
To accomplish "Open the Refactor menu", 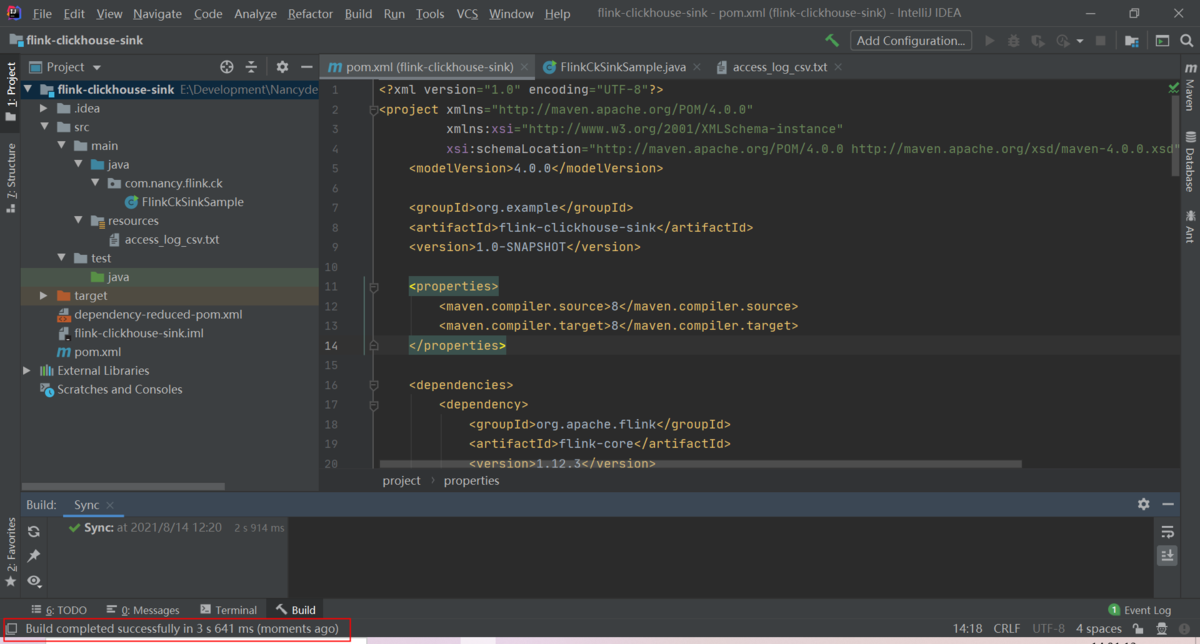I will (310, 14).
